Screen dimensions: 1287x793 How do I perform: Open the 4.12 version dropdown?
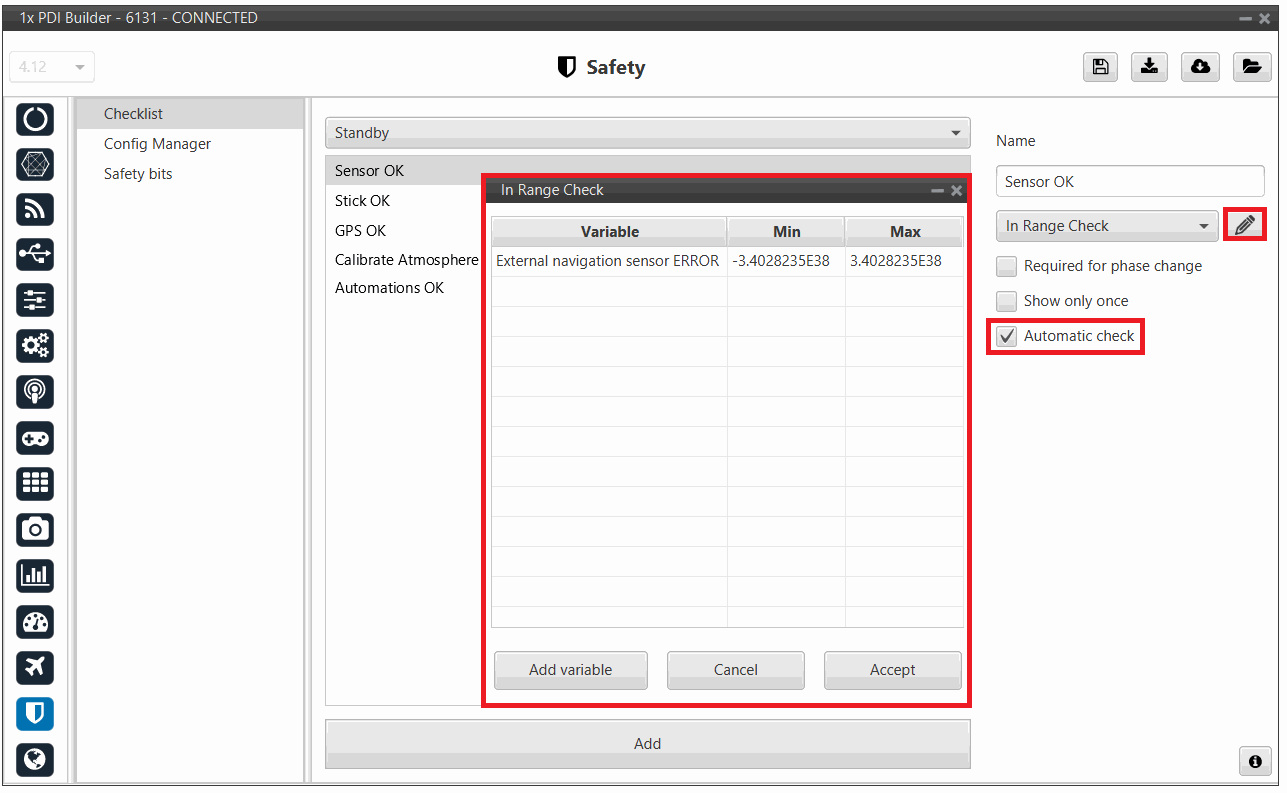[52, 67]
